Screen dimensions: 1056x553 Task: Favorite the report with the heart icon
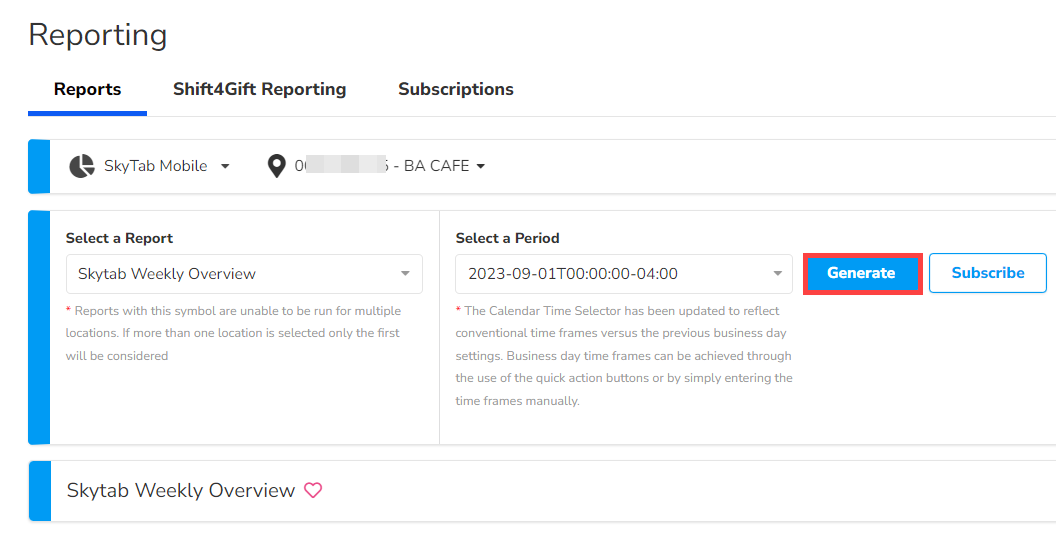click(x=313, y=490)
